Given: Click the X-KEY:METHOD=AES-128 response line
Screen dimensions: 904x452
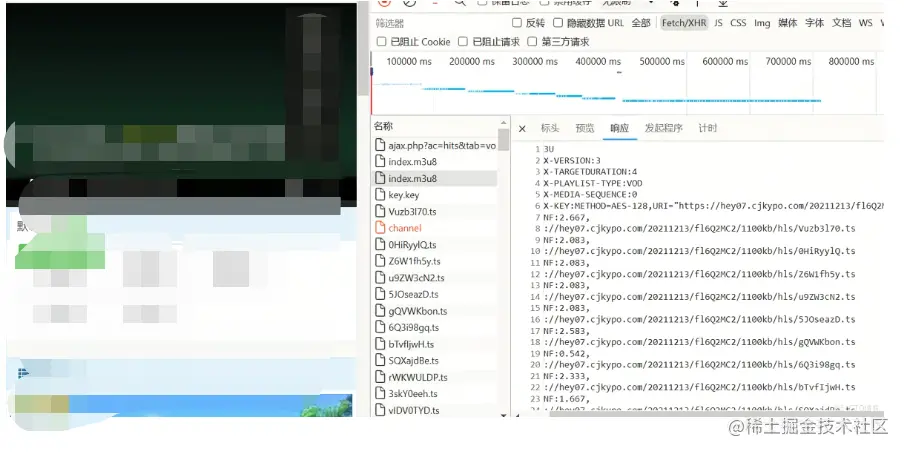Looking at the screenshot, I should pos(713,206).
